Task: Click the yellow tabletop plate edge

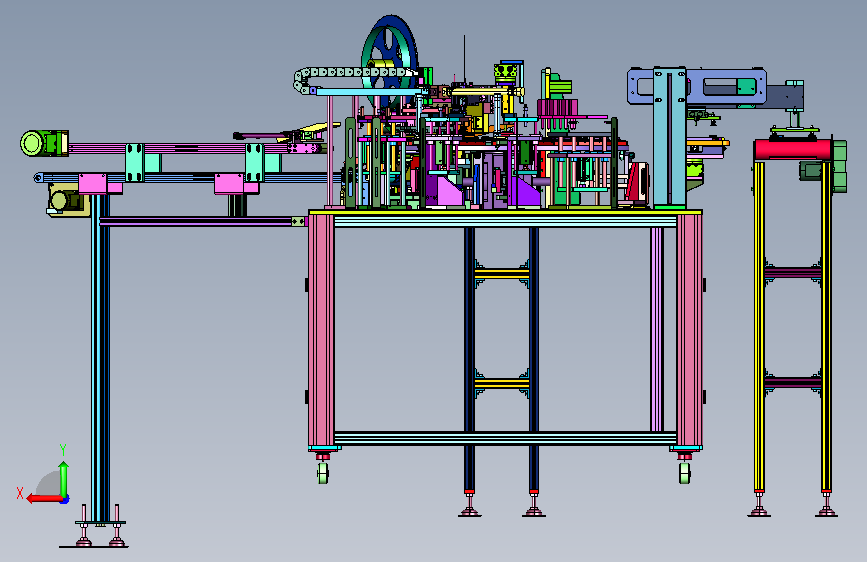Action: click(505, 212)
